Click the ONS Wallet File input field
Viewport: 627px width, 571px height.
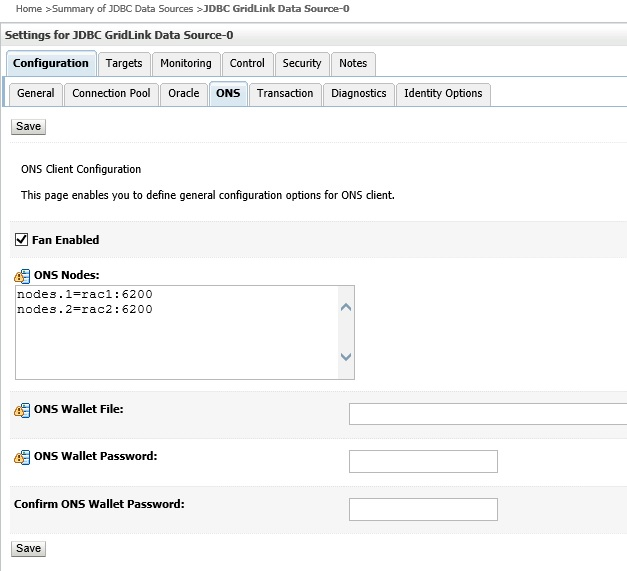click(487, 414)
